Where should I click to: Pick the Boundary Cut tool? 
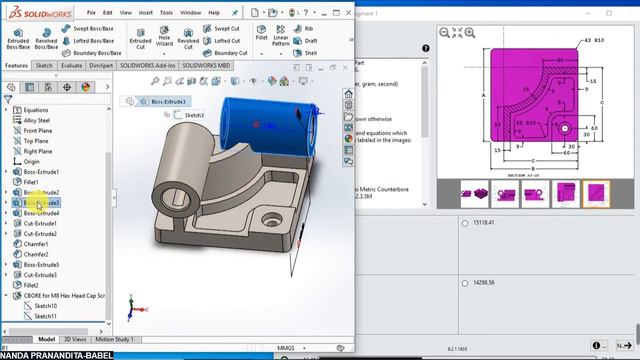tap(225, 53)
